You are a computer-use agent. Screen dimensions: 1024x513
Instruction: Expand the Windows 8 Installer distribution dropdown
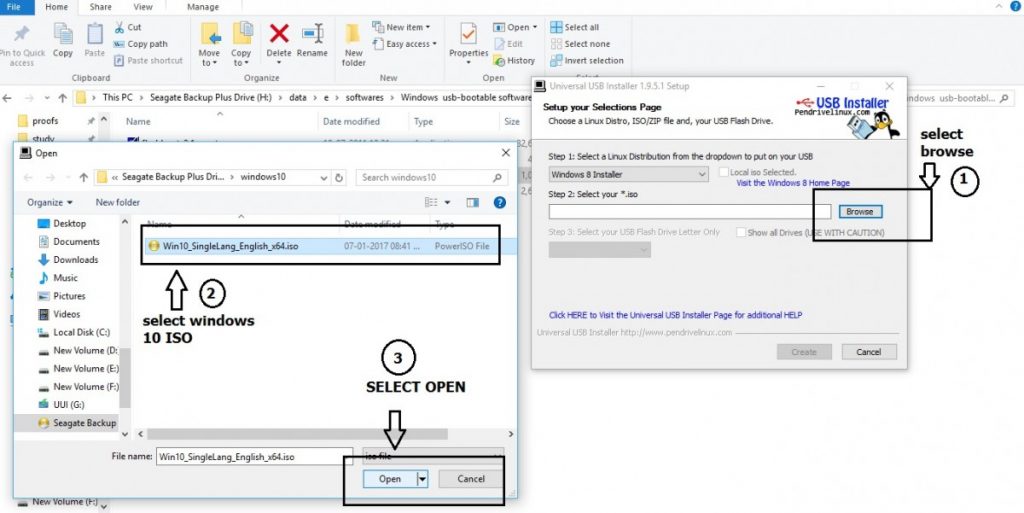(629, 174)
